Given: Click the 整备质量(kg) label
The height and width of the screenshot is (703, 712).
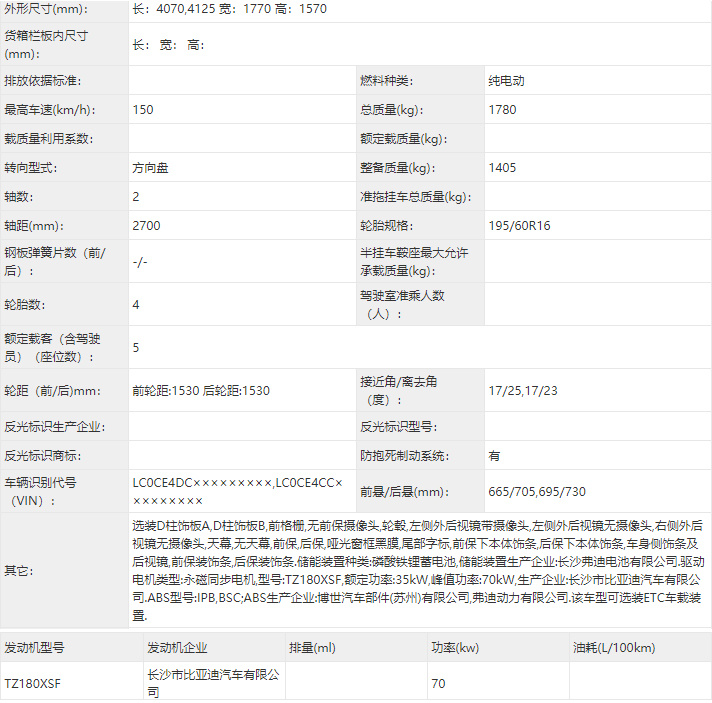Looking at the screenshot, I should coord(398,168).
